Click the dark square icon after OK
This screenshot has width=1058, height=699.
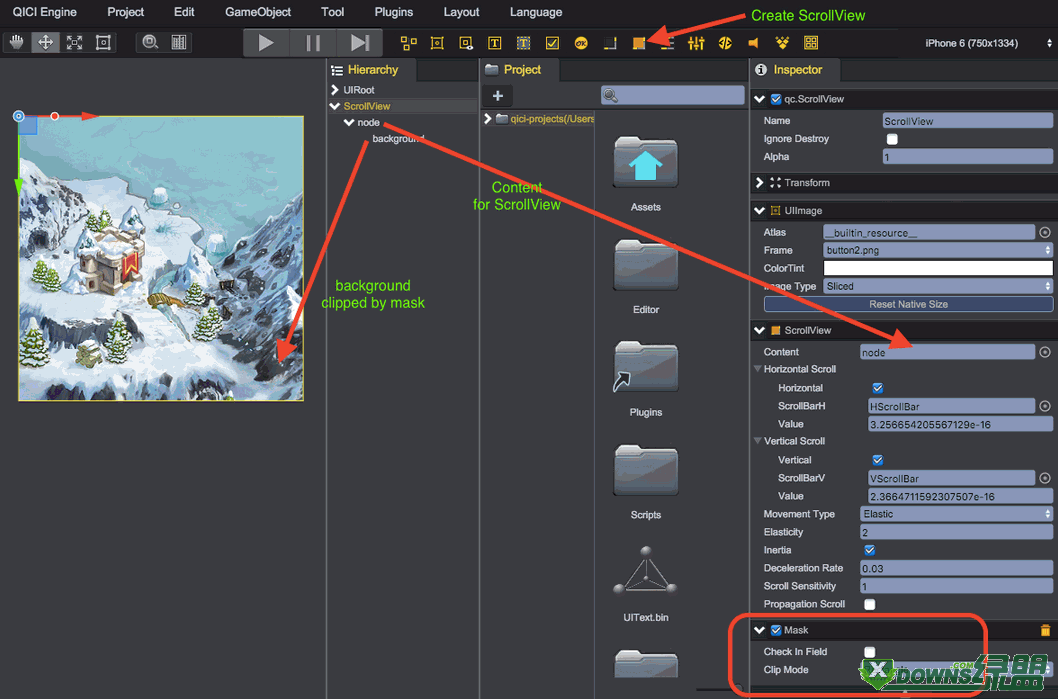[x=610, y=43]
